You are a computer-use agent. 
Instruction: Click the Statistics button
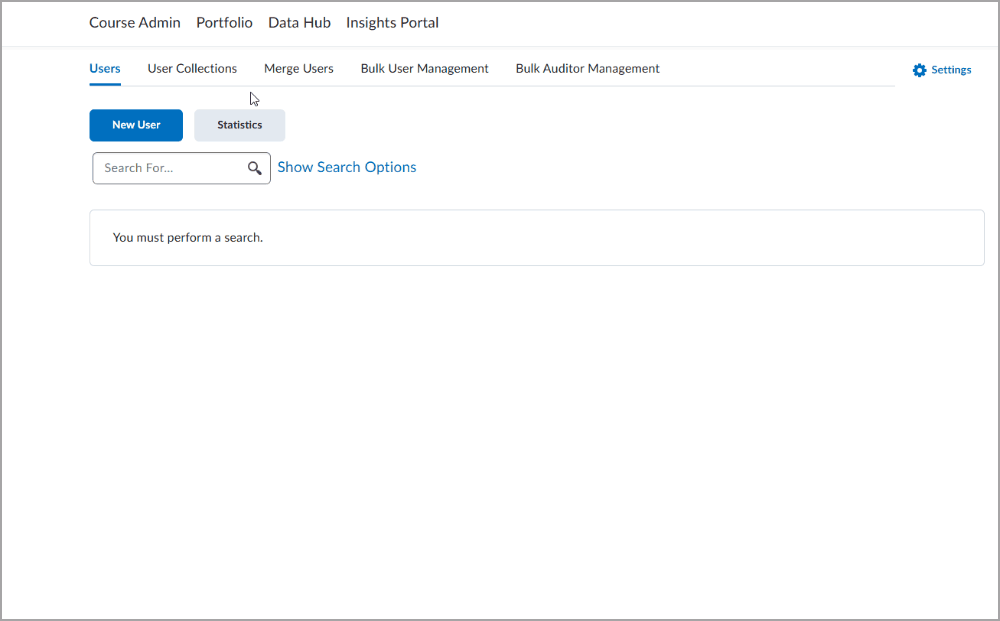pos(239,125)
